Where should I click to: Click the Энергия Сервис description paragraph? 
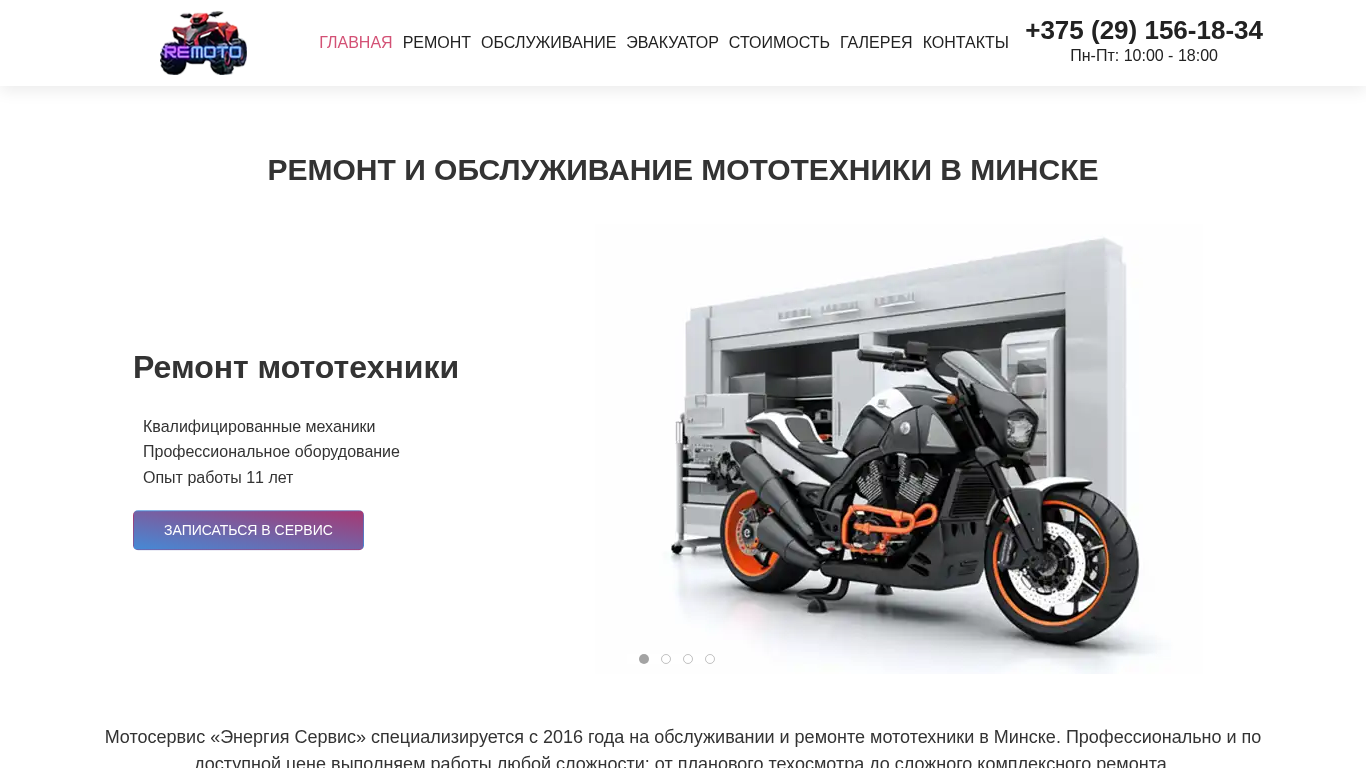(683, 750)
